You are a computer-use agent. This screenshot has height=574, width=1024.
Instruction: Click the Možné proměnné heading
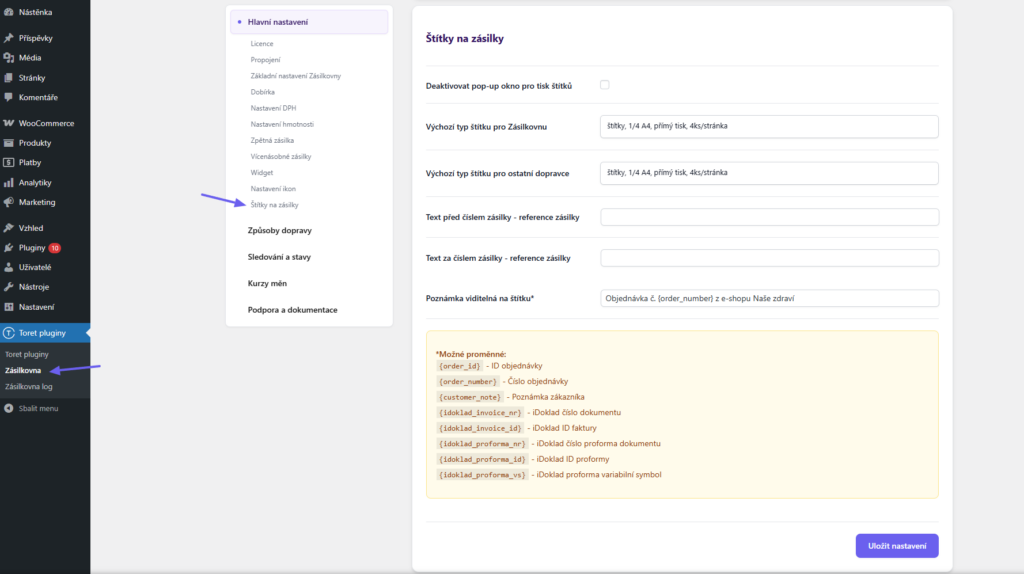(x=471, y=354)
